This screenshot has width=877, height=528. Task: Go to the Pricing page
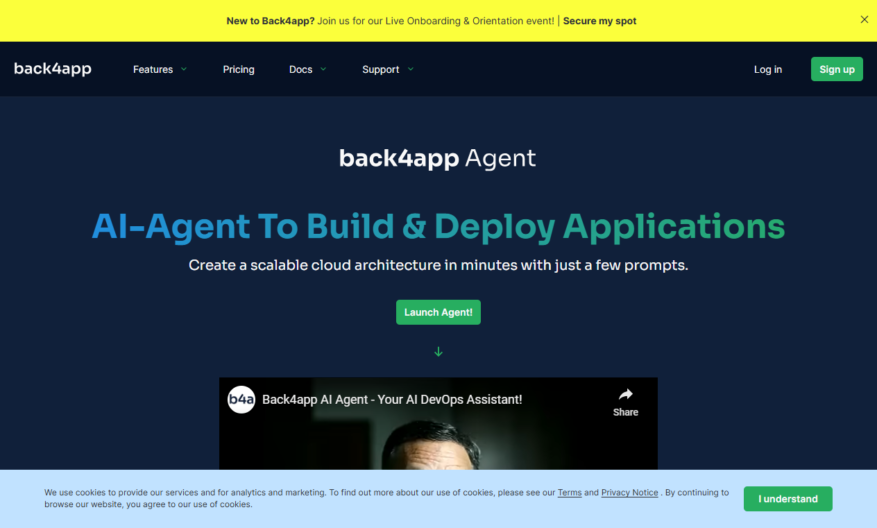tap(238, 69)
